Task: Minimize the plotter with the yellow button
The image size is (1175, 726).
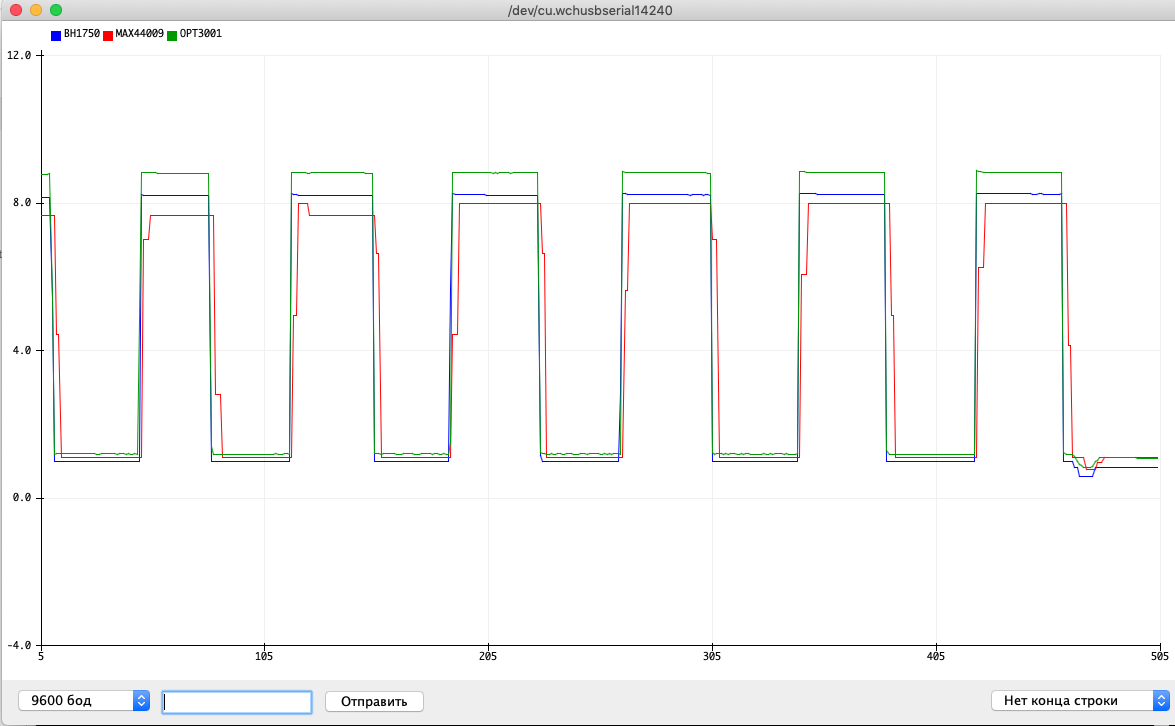Action: (x=35, y=10)
